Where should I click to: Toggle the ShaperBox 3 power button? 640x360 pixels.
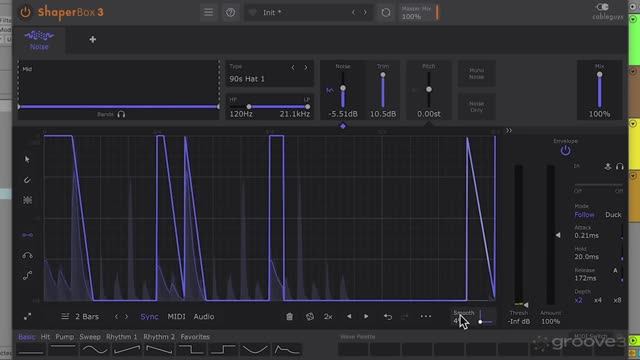[25, 12]
